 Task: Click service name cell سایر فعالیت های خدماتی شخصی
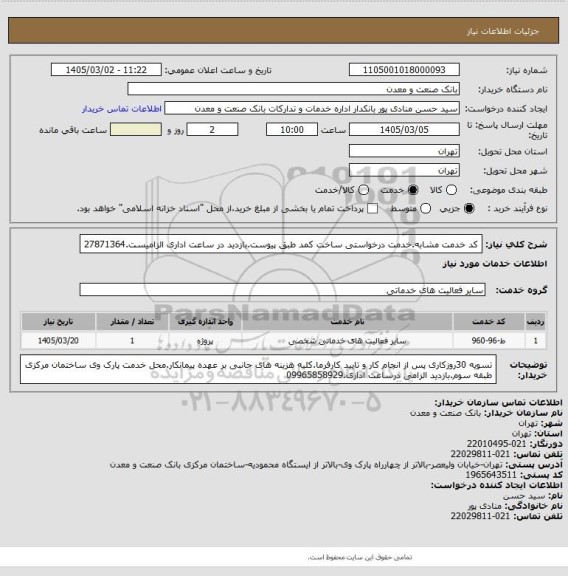point(347,341)
